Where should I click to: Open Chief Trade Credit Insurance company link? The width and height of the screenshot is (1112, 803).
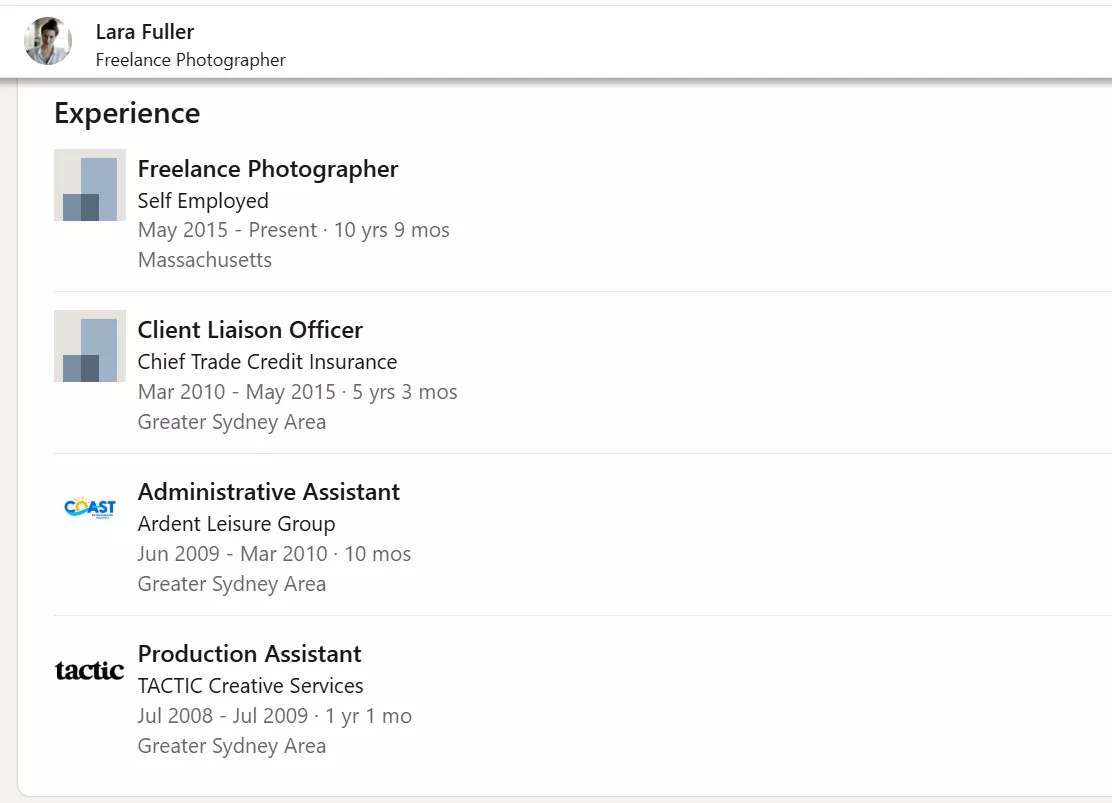[267, 362]
